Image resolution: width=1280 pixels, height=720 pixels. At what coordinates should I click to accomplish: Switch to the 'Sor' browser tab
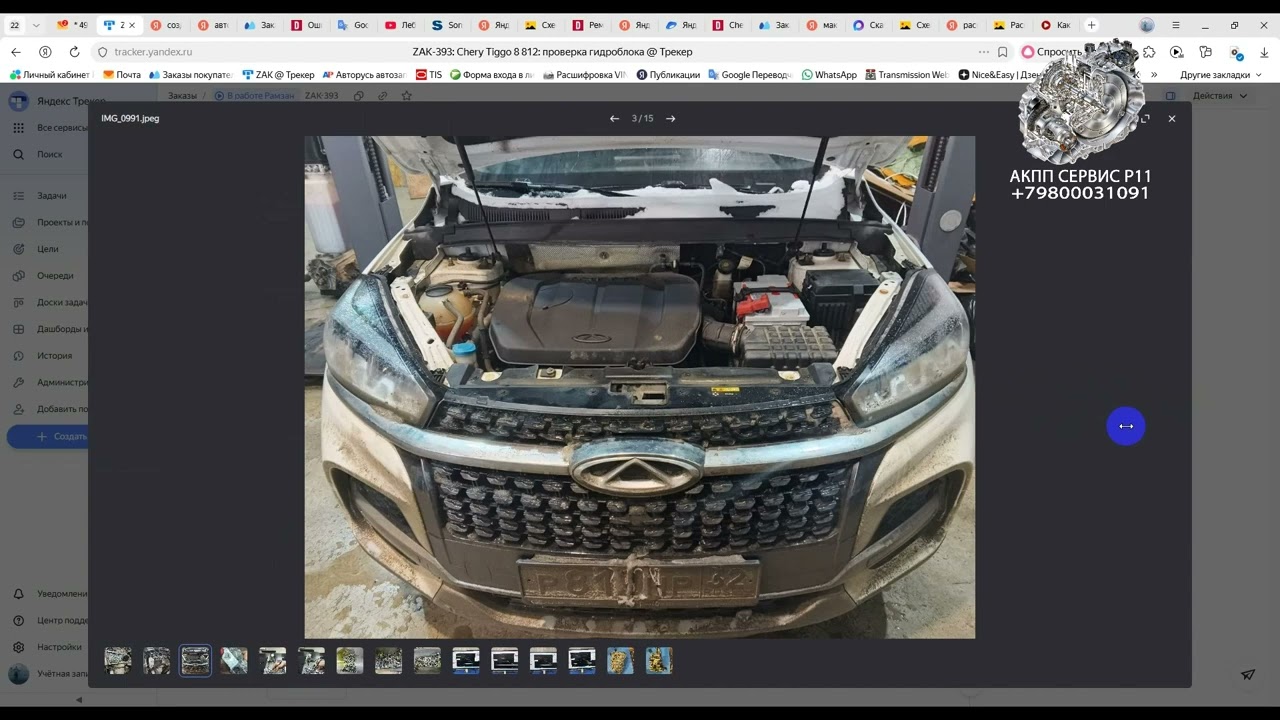[x=448, y=25]
